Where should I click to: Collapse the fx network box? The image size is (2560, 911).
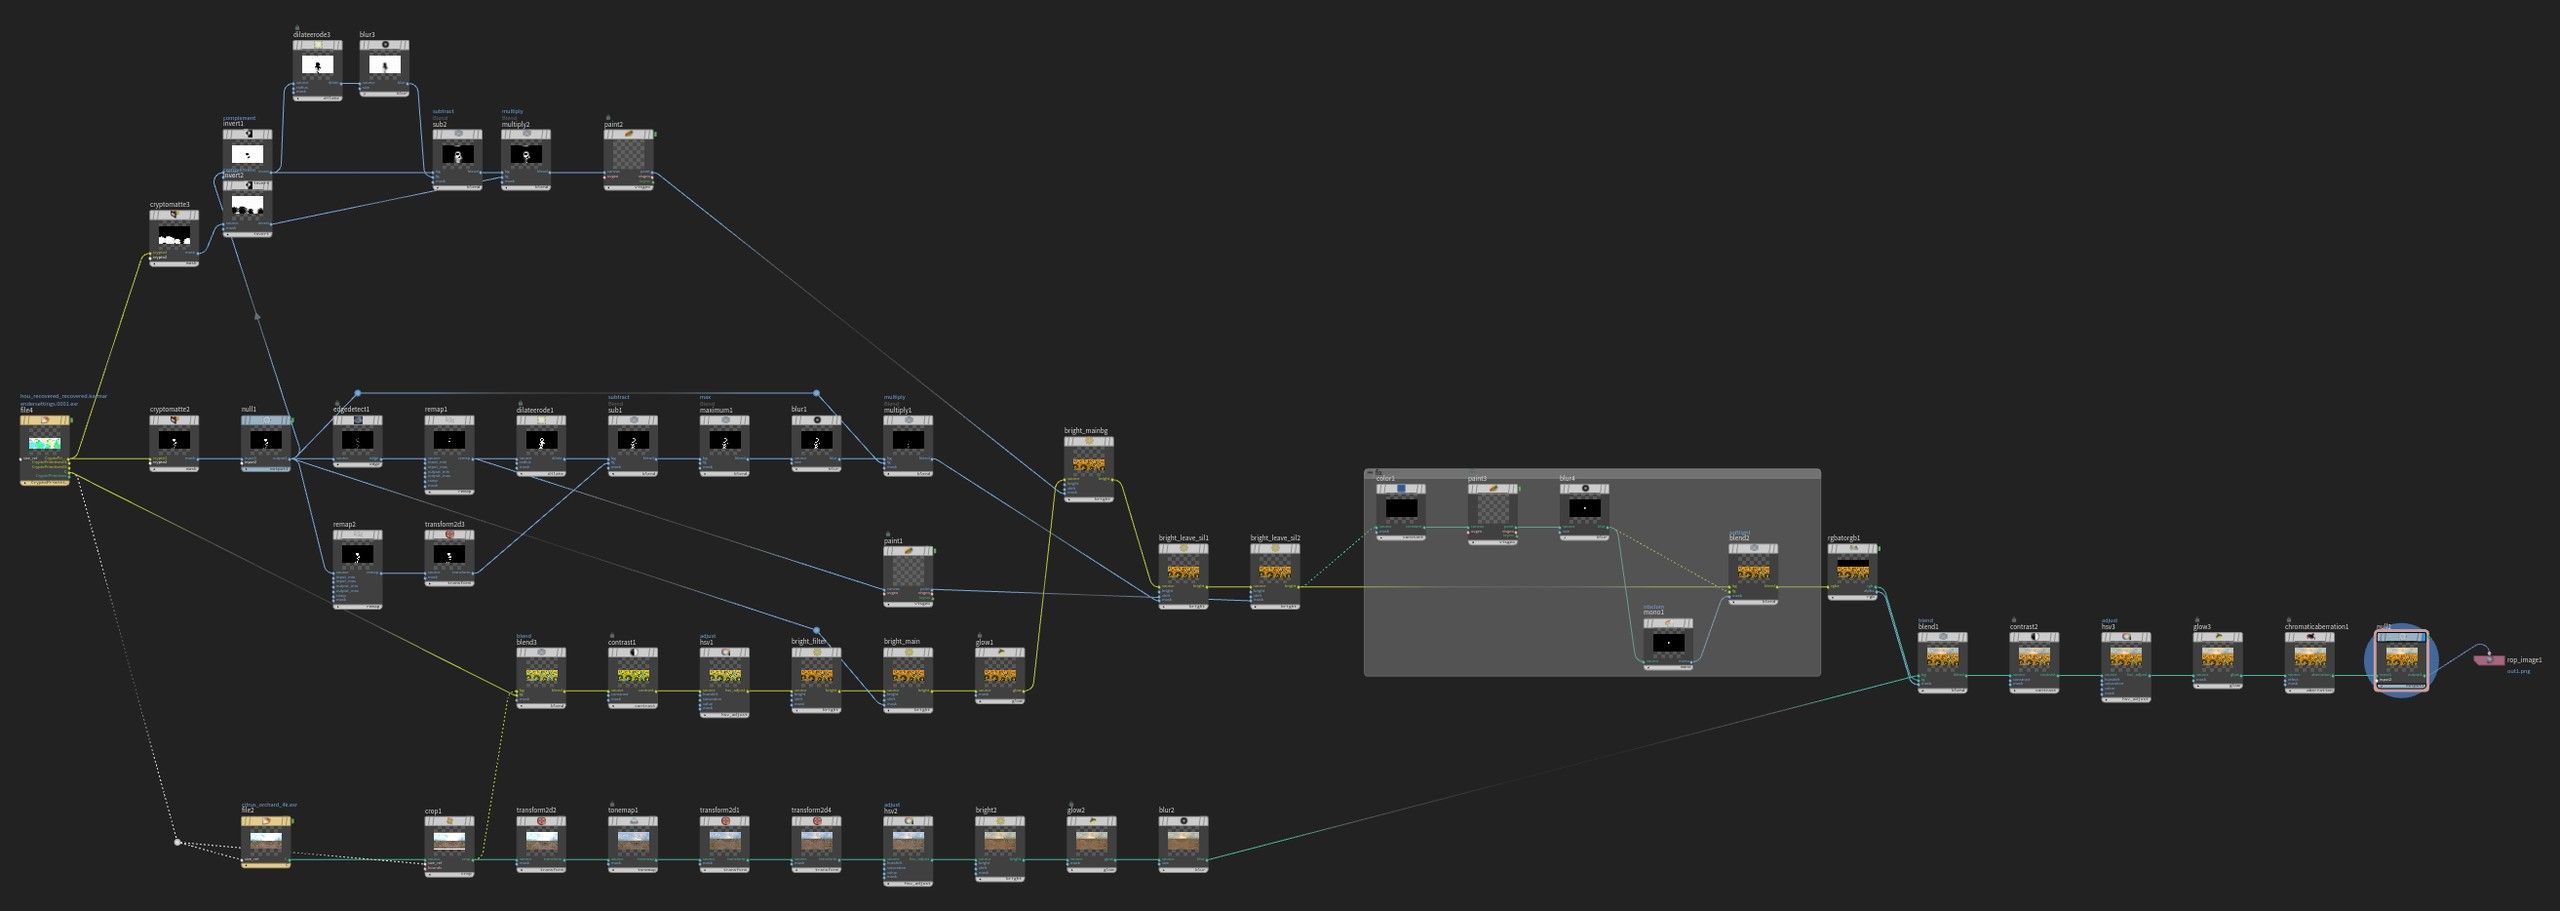tap(1369, 473)
